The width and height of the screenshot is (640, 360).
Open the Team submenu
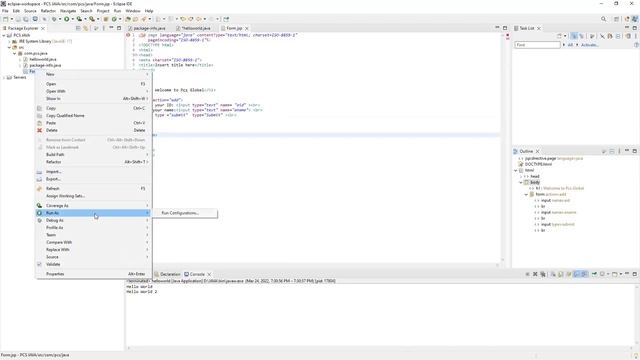[93, 235]
